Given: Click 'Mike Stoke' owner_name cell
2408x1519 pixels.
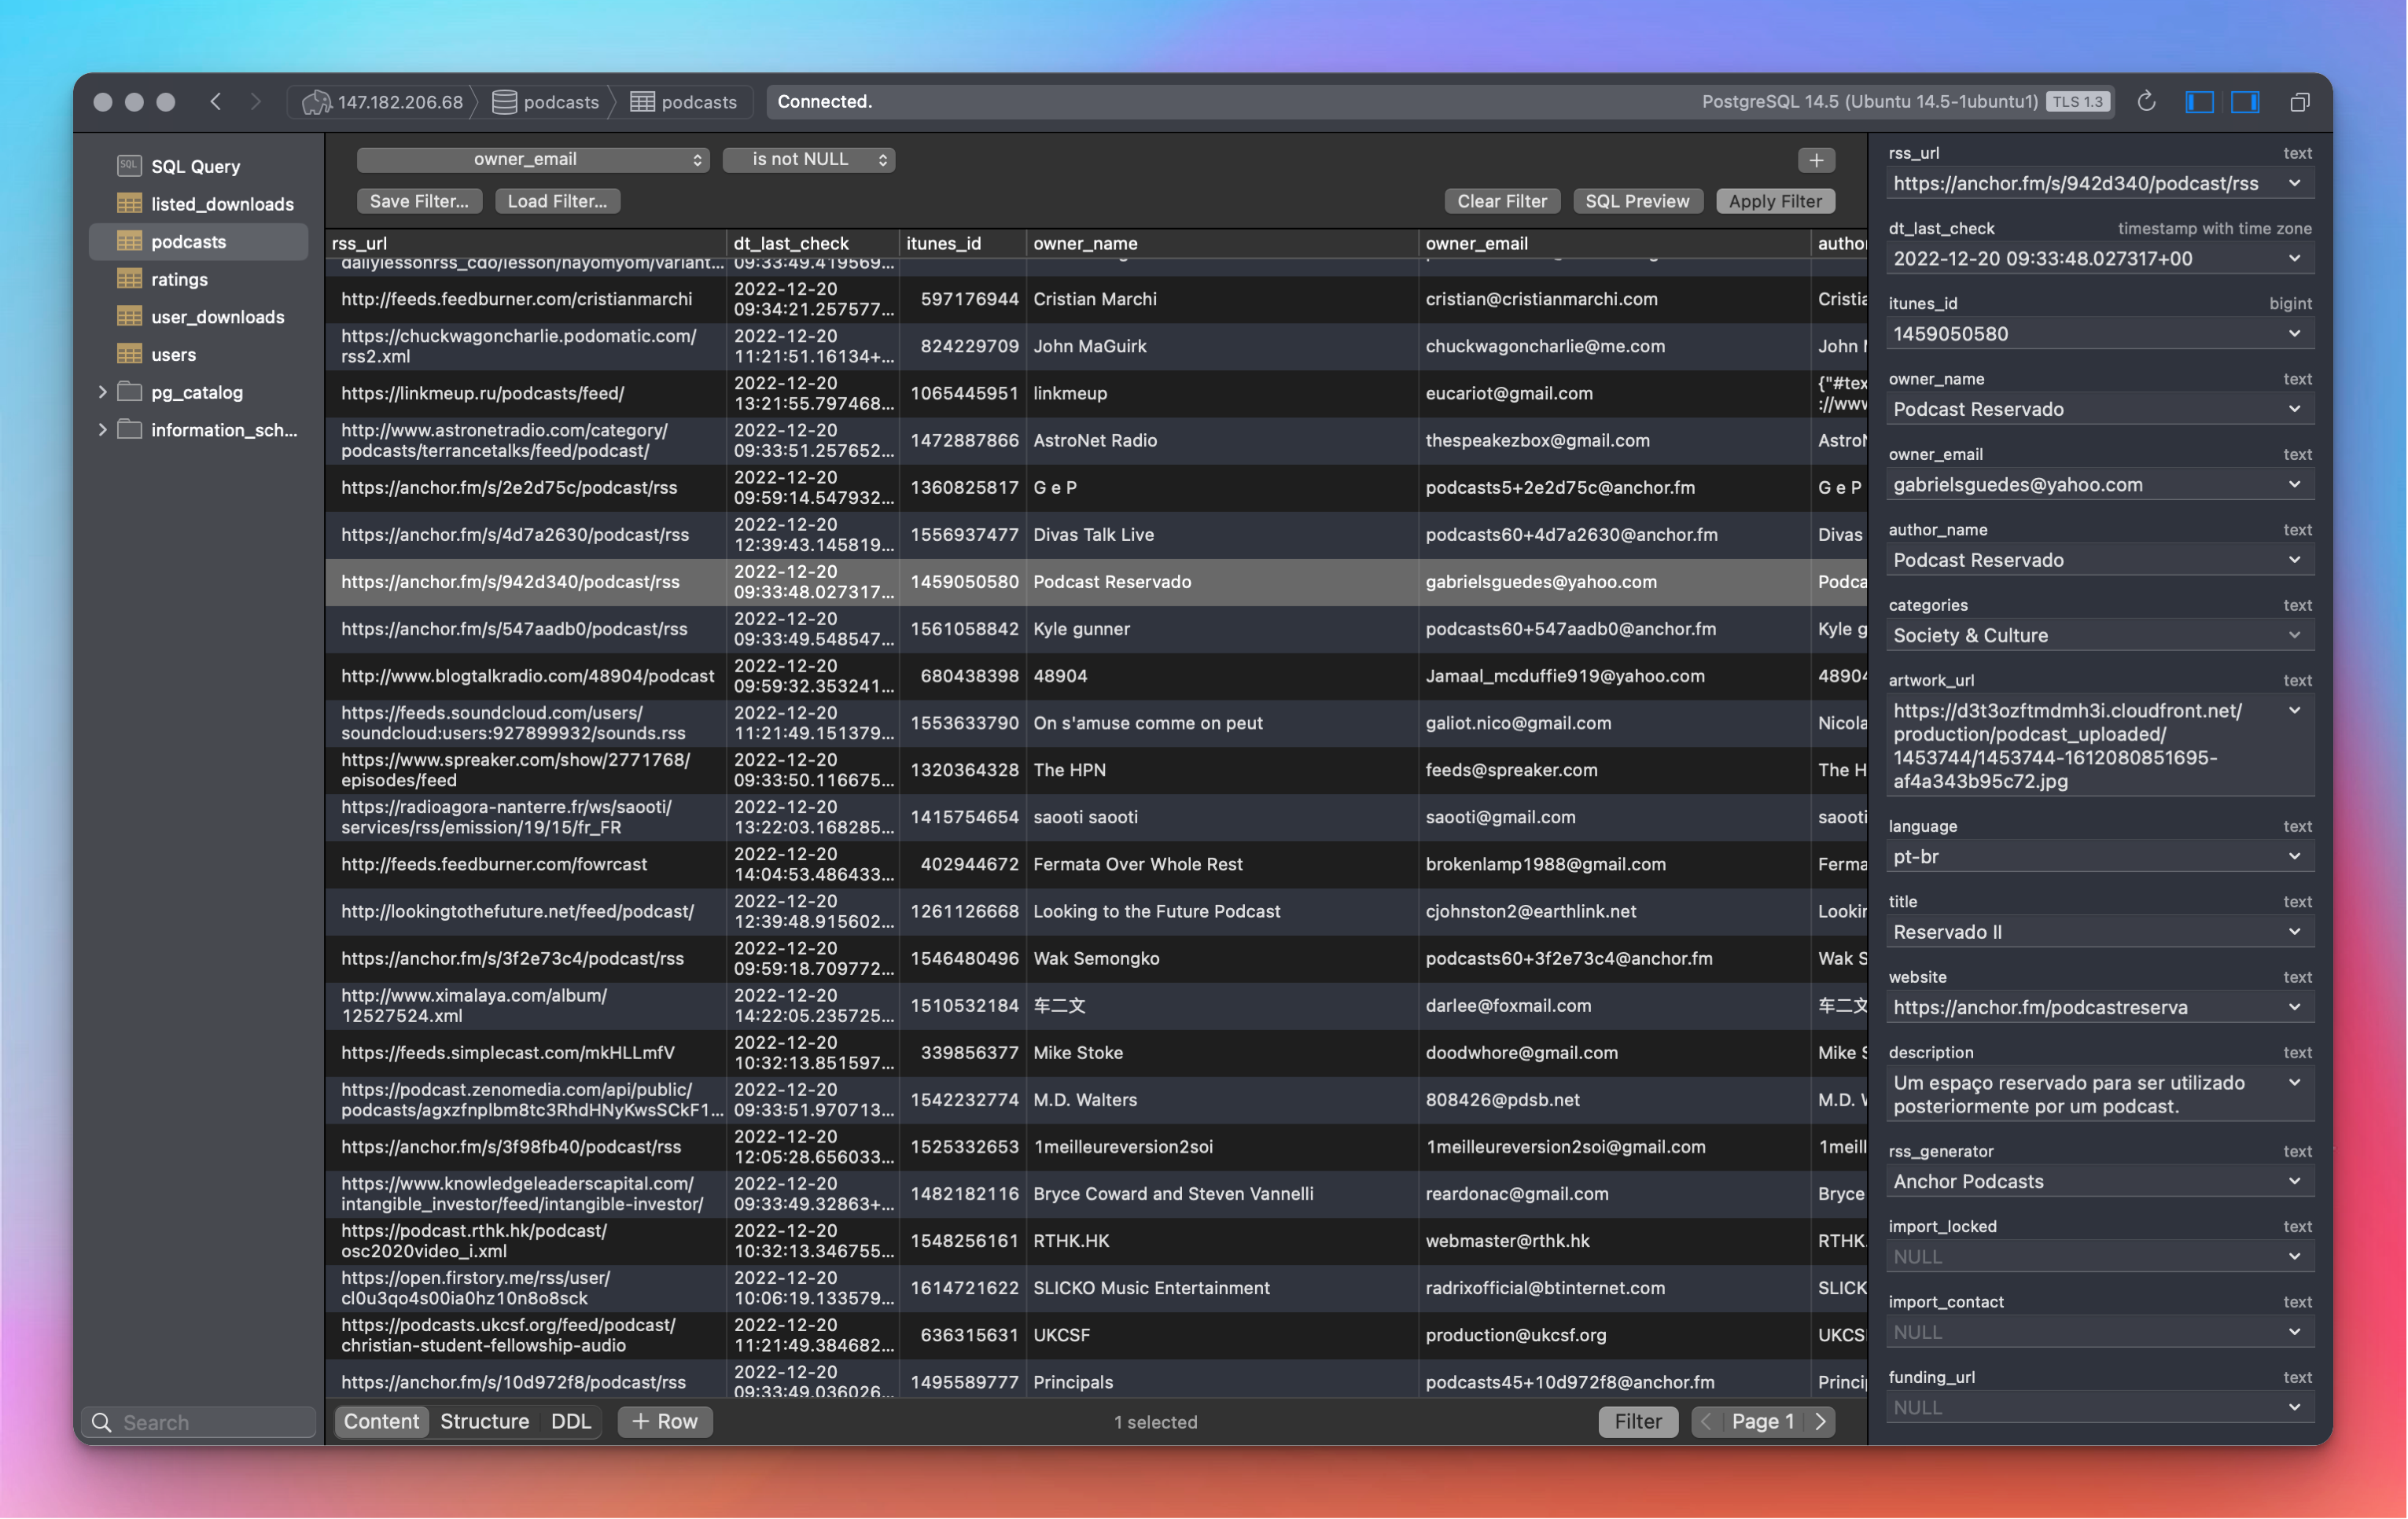Looking at the screenshot, I should pos(1222,1052).
